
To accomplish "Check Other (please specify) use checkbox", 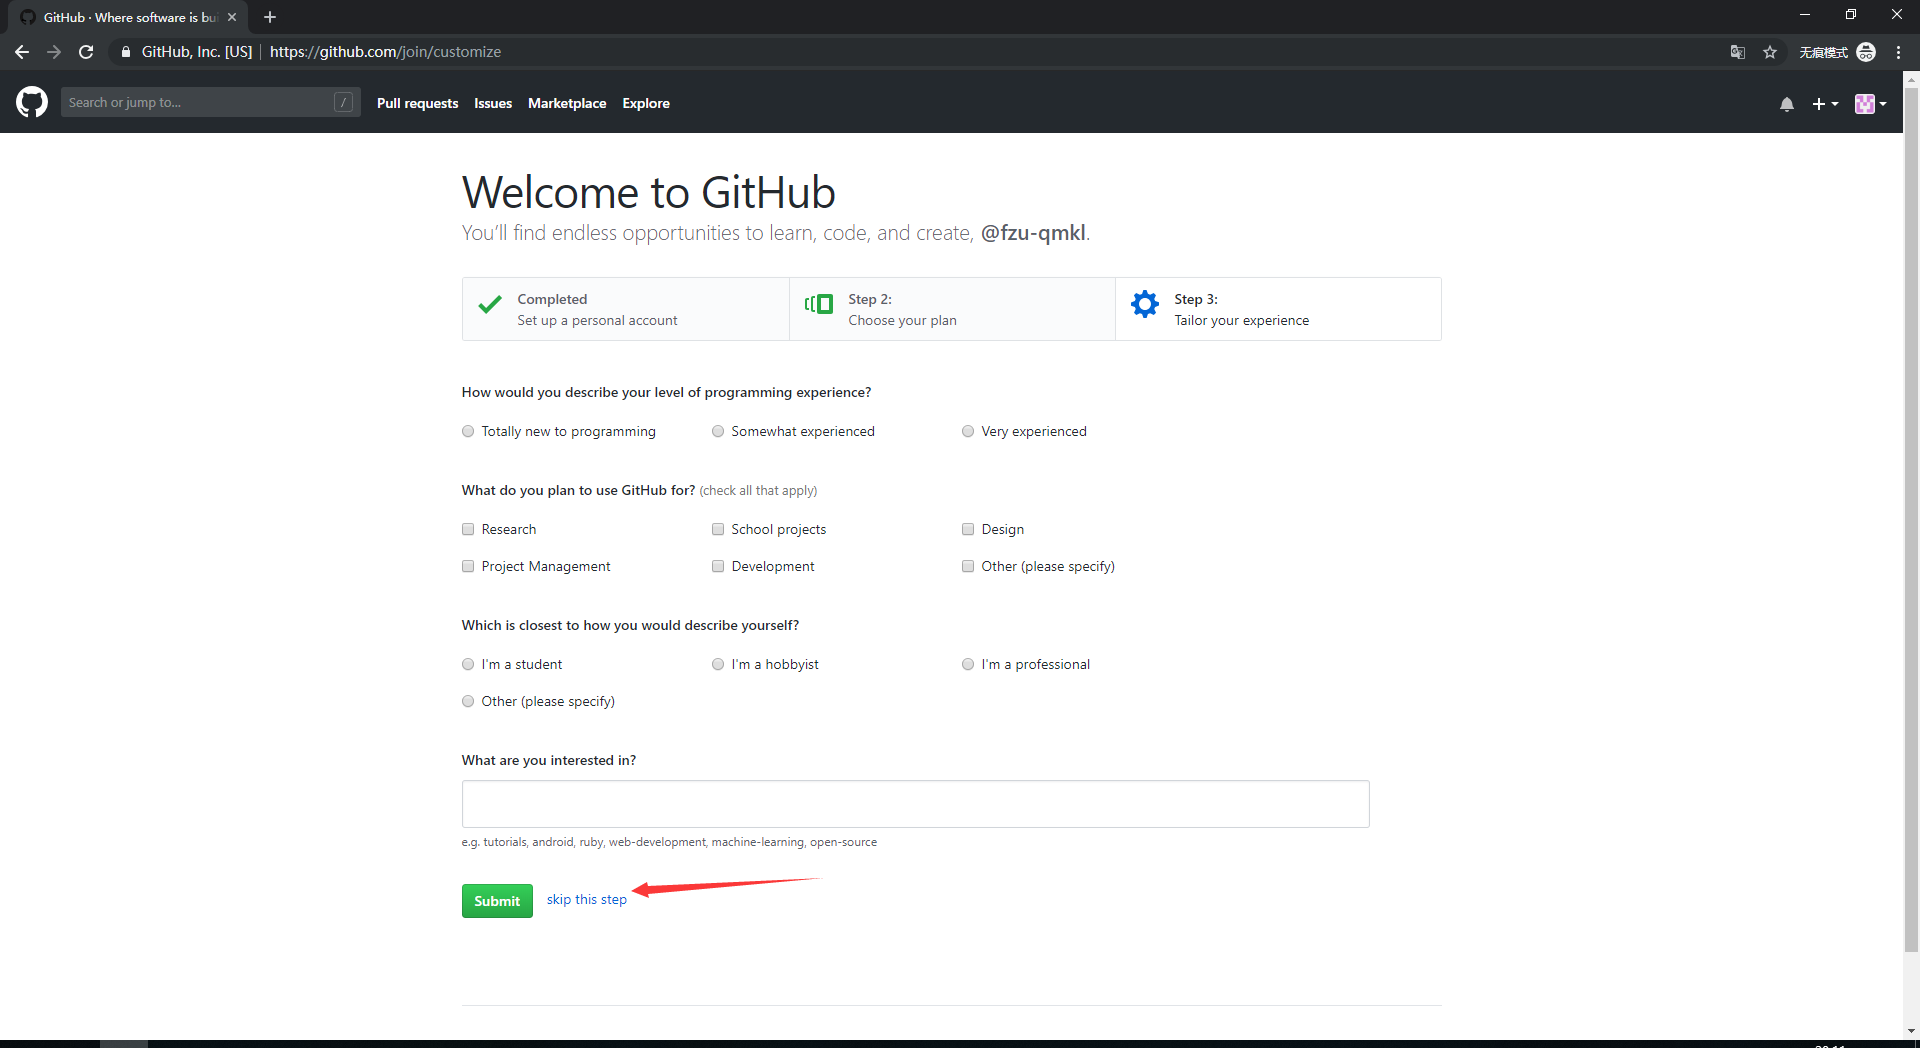I will coord(968,566).
